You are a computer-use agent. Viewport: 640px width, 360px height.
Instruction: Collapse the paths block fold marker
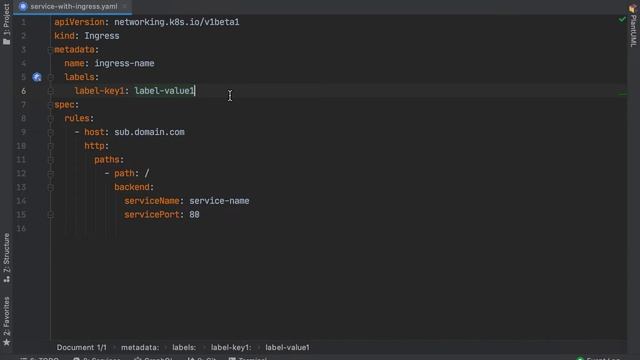click(x=51, y=160)
